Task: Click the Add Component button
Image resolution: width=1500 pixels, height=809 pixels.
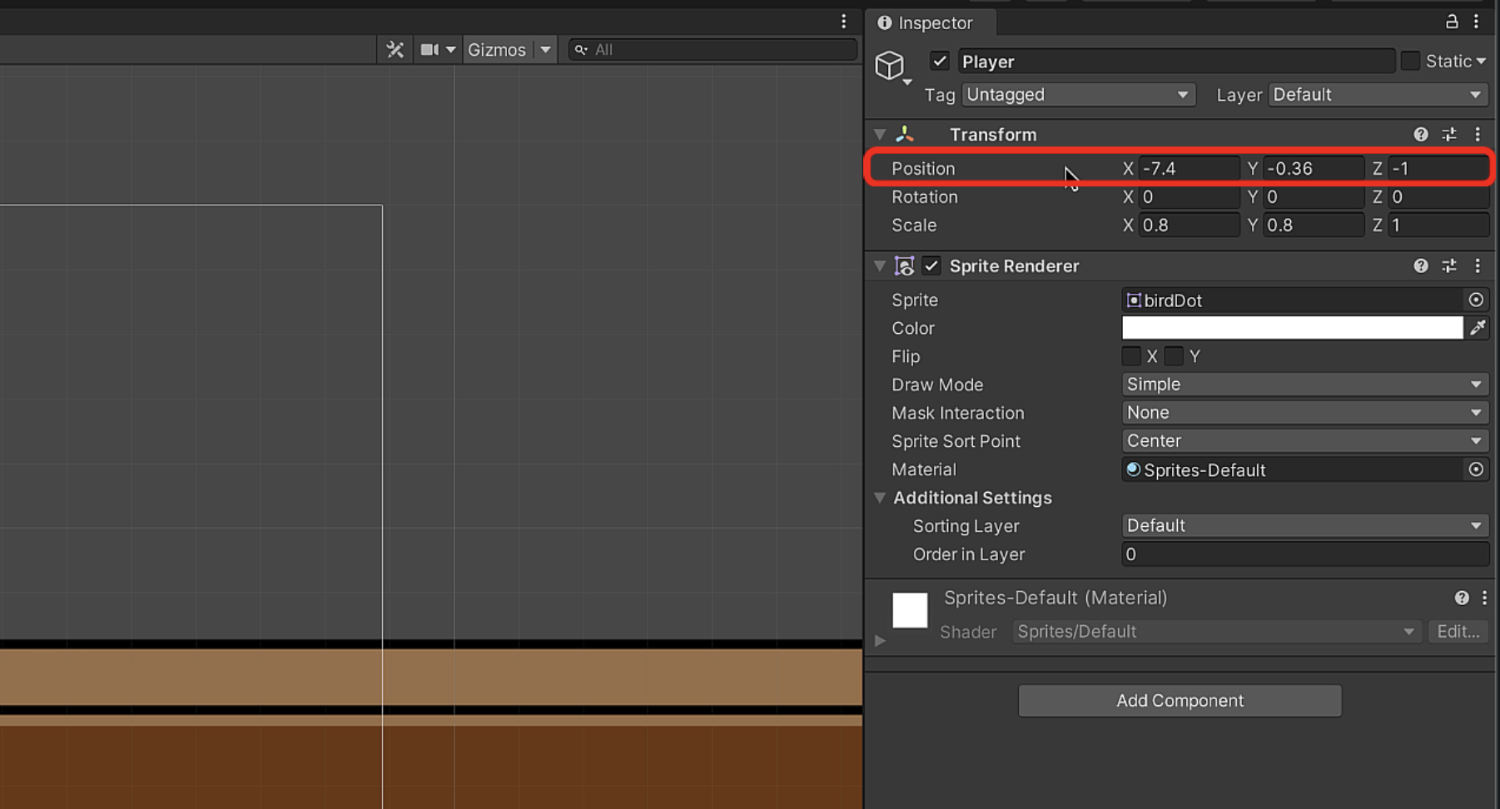Action: (x=1180, y=701)
